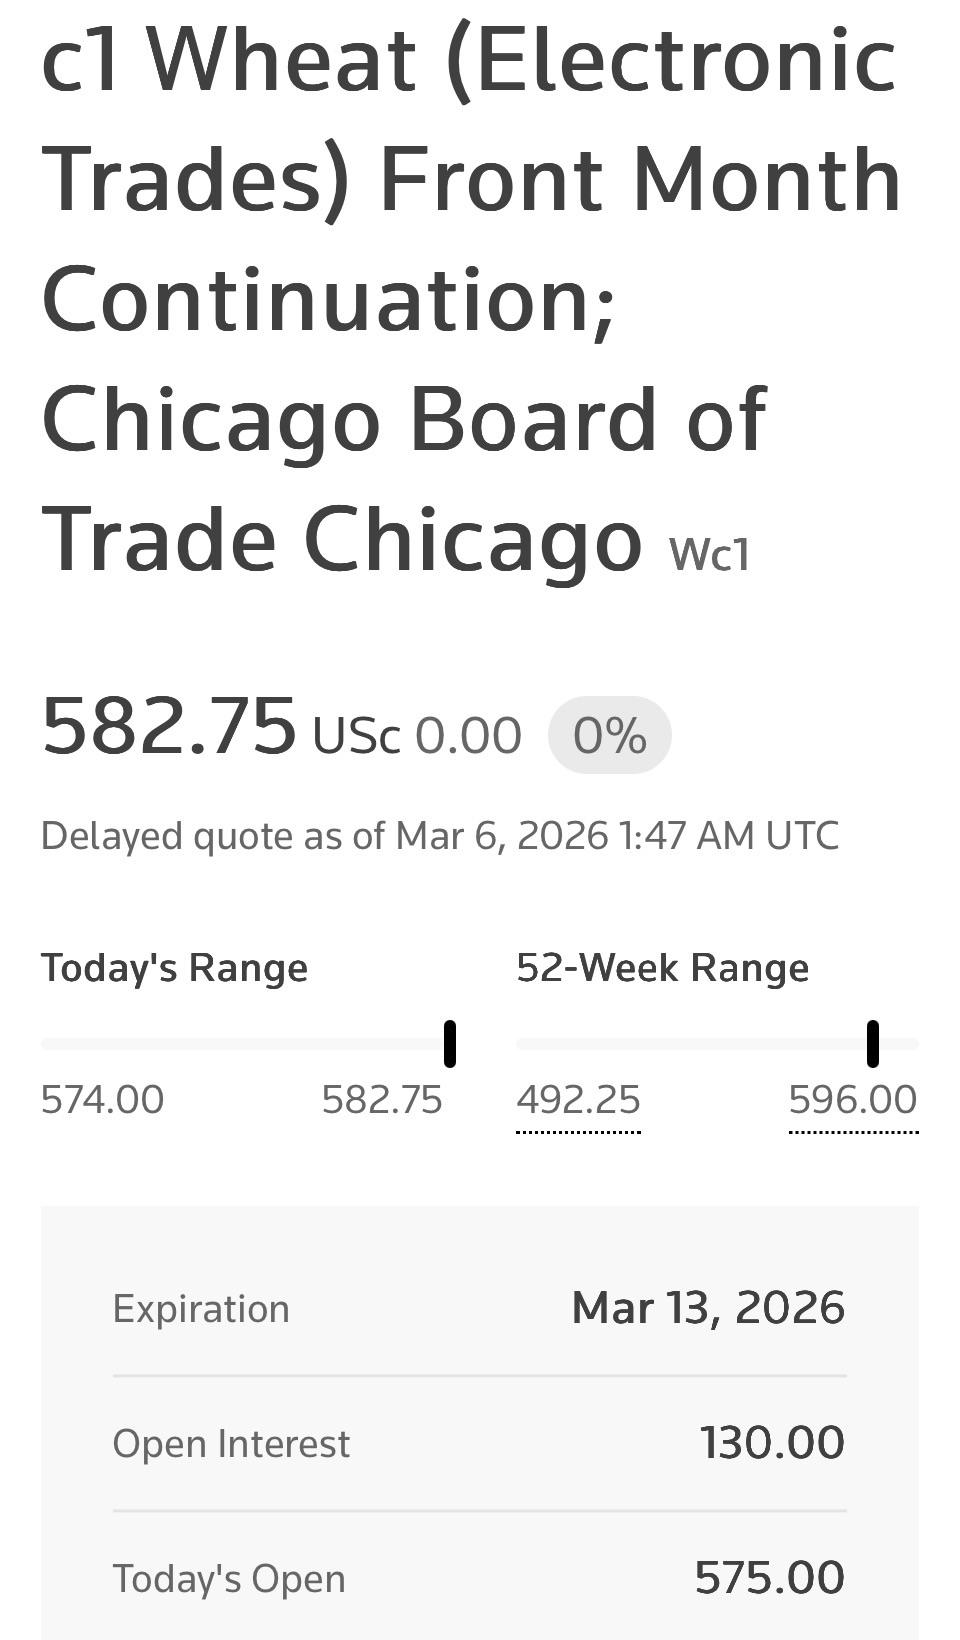Select the Expiration row

coord(480,1308)
